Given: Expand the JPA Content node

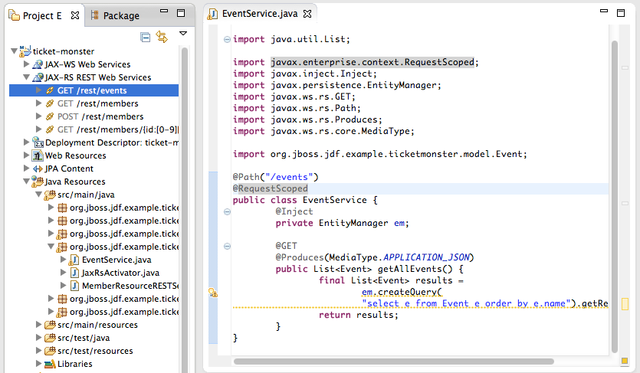Looking at the screenshot, I should (x=26, y=169).
